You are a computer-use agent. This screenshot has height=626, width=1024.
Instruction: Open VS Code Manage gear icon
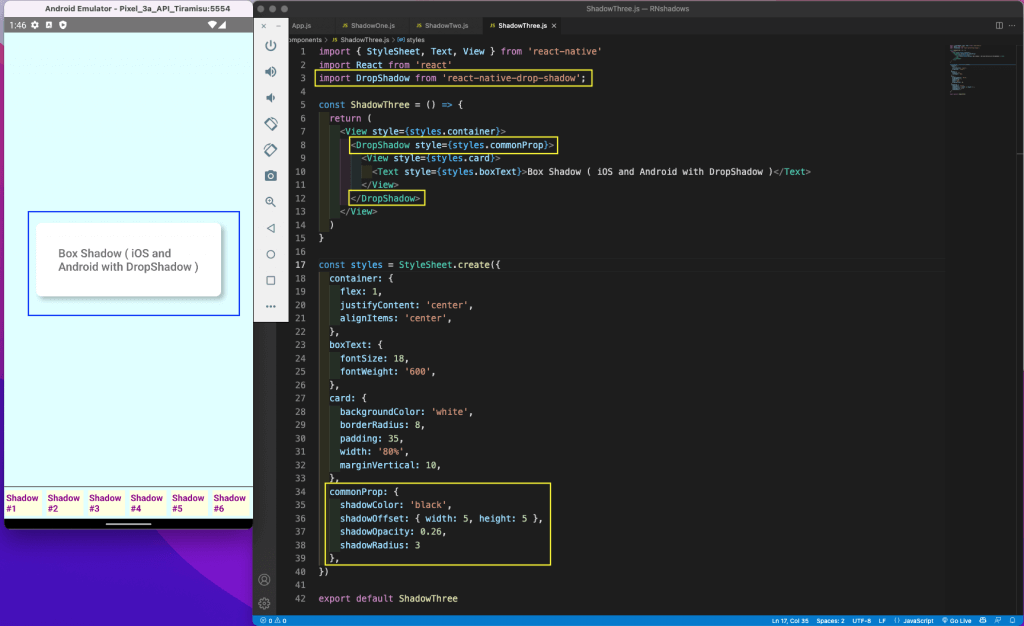click(x=264, y=603)
